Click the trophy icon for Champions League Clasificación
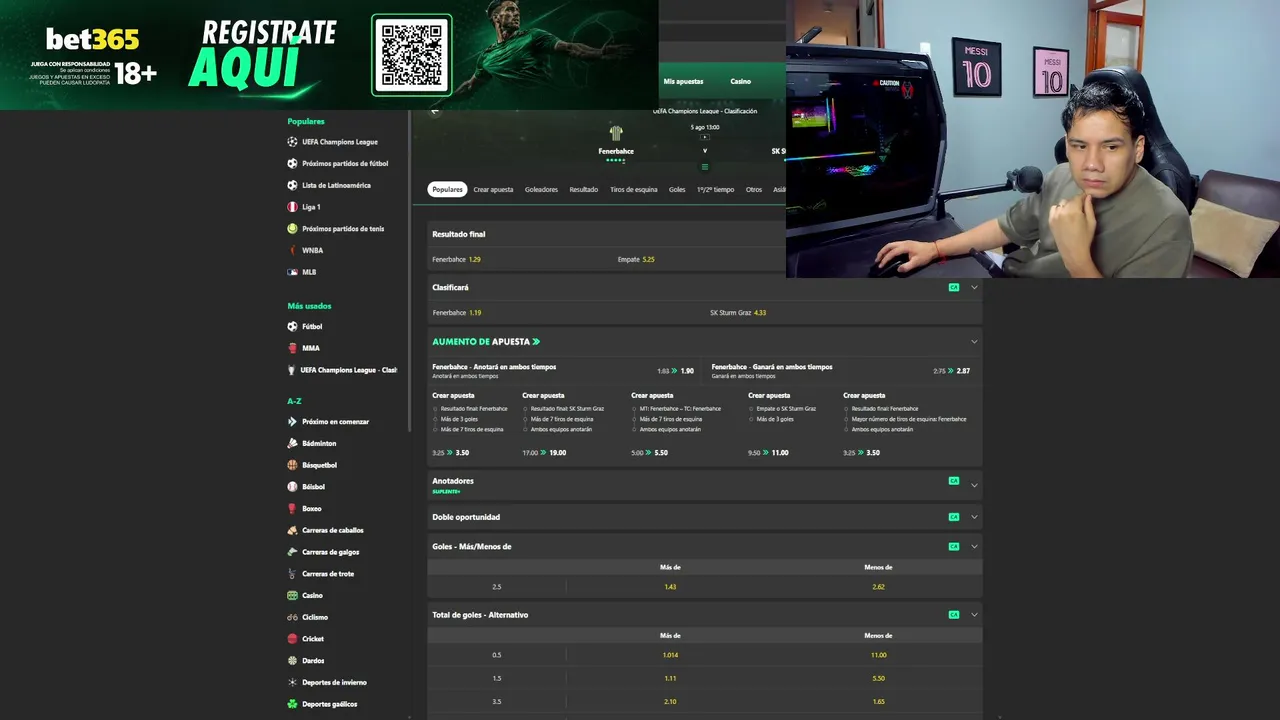 (x=292, y=370)
